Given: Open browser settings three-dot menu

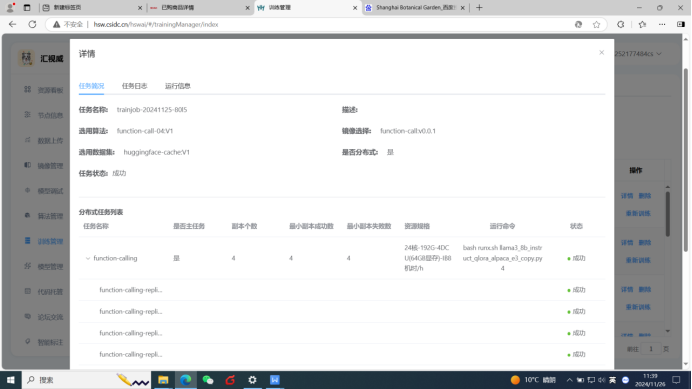Looking at the screenshot, I should tap(662, 24).
